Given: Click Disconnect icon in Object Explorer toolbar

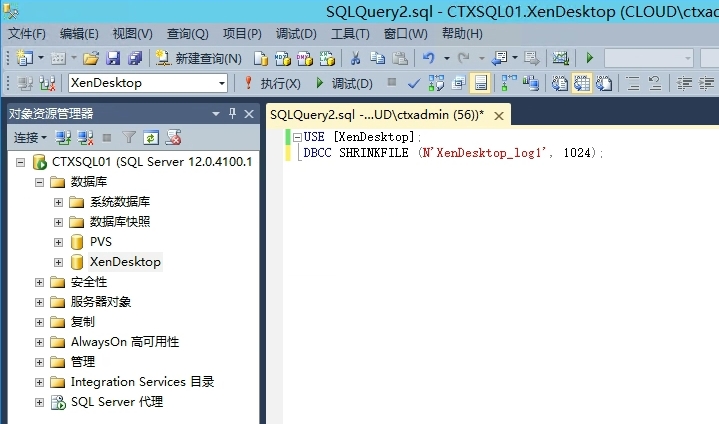Looking at the screenshot, I should (85, 137).
